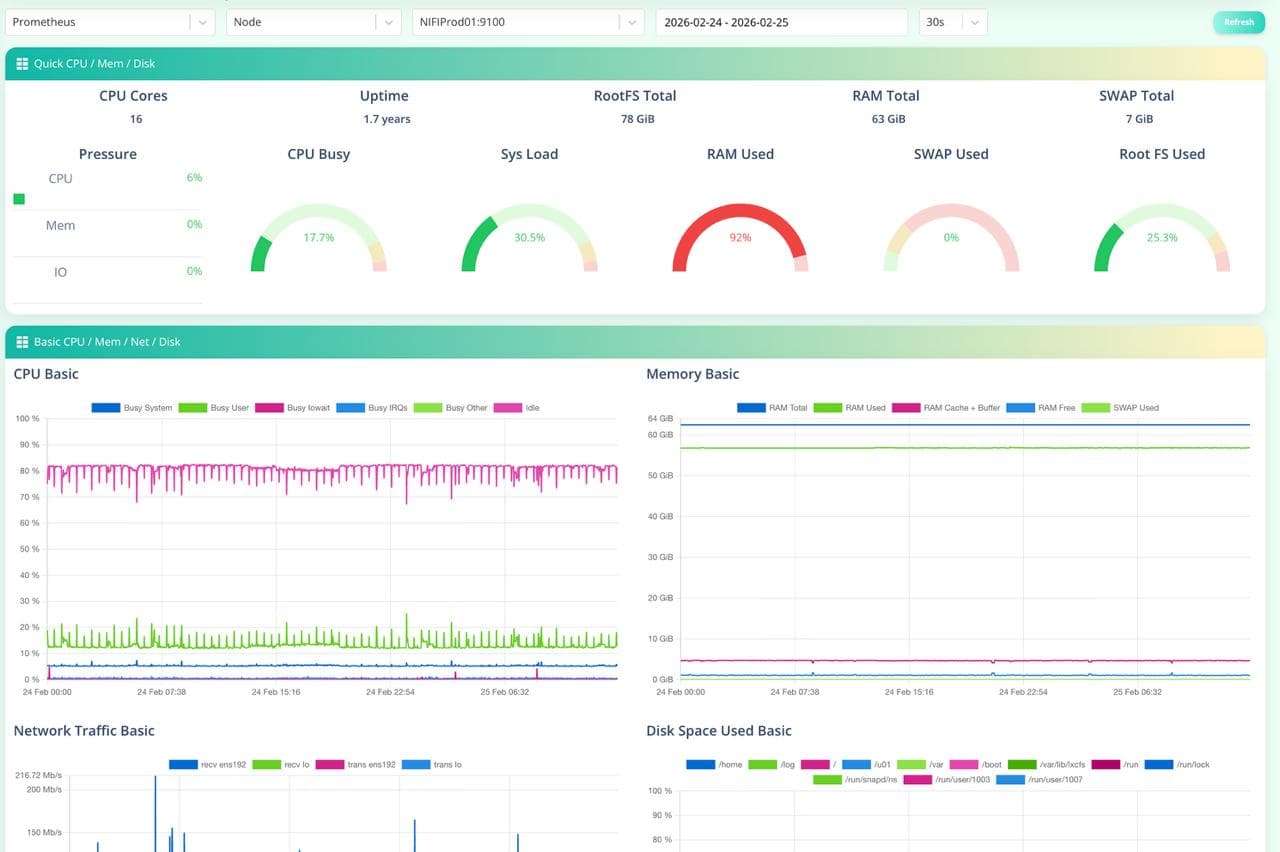Image resolution: width=1280 pixels, height=852 pixels.
Task: Click the grid icon beside Basic CPU / Mem / Net / Disk
Action: coord(22,342)
